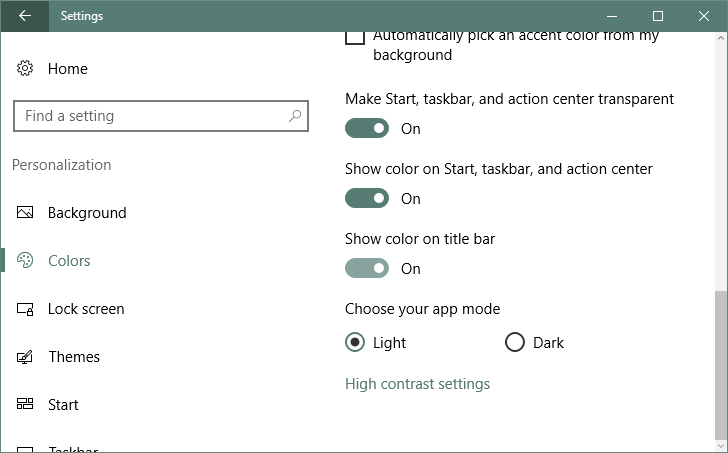Open Home via the gear icon
Screen dimensions: 728x453
click(25, 68)
